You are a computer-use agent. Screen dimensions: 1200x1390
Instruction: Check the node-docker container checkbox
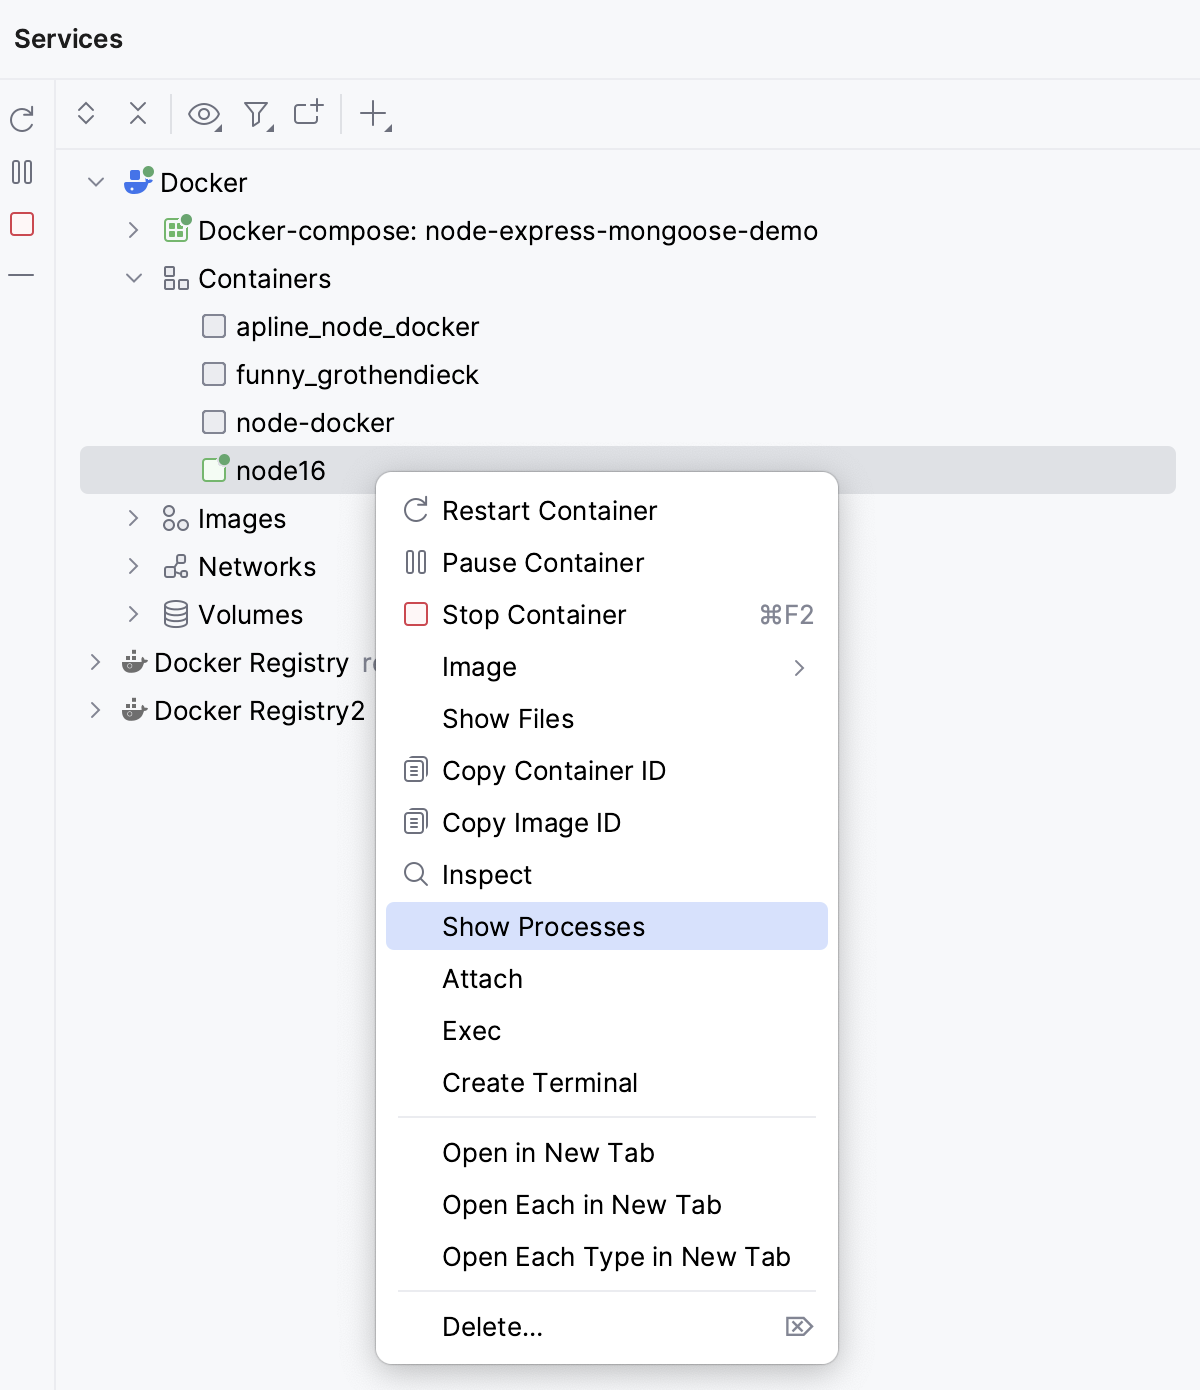(213, 422)
